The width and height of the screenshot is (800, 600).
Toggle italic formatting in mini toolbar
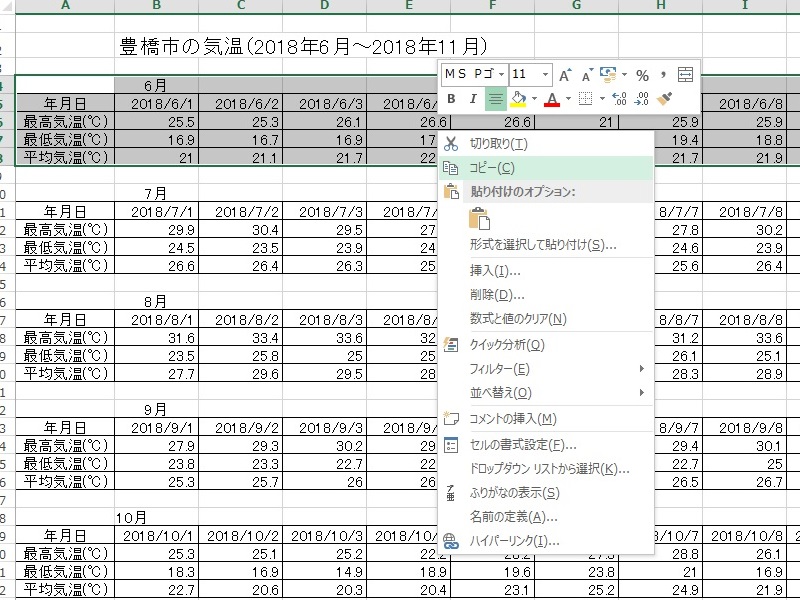pos(472,99)
